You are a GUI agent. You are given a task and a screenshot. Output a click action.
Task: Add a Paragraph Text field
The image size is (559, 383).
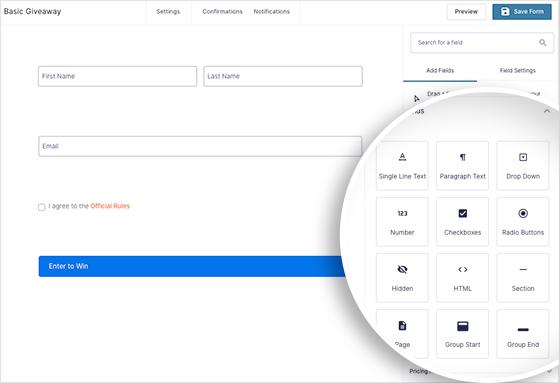pos(462,165)
